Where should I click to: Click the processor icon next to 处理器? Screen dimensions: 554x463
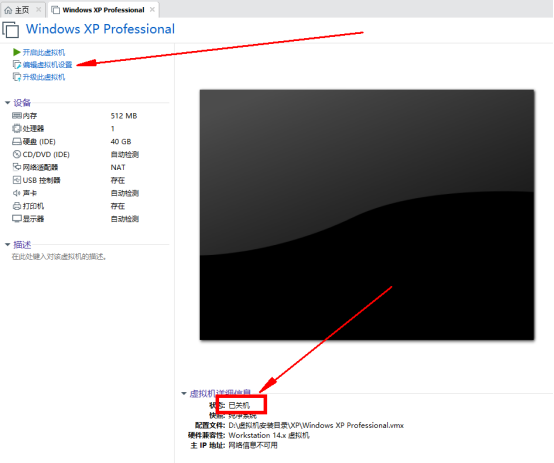tap(17, 128)
